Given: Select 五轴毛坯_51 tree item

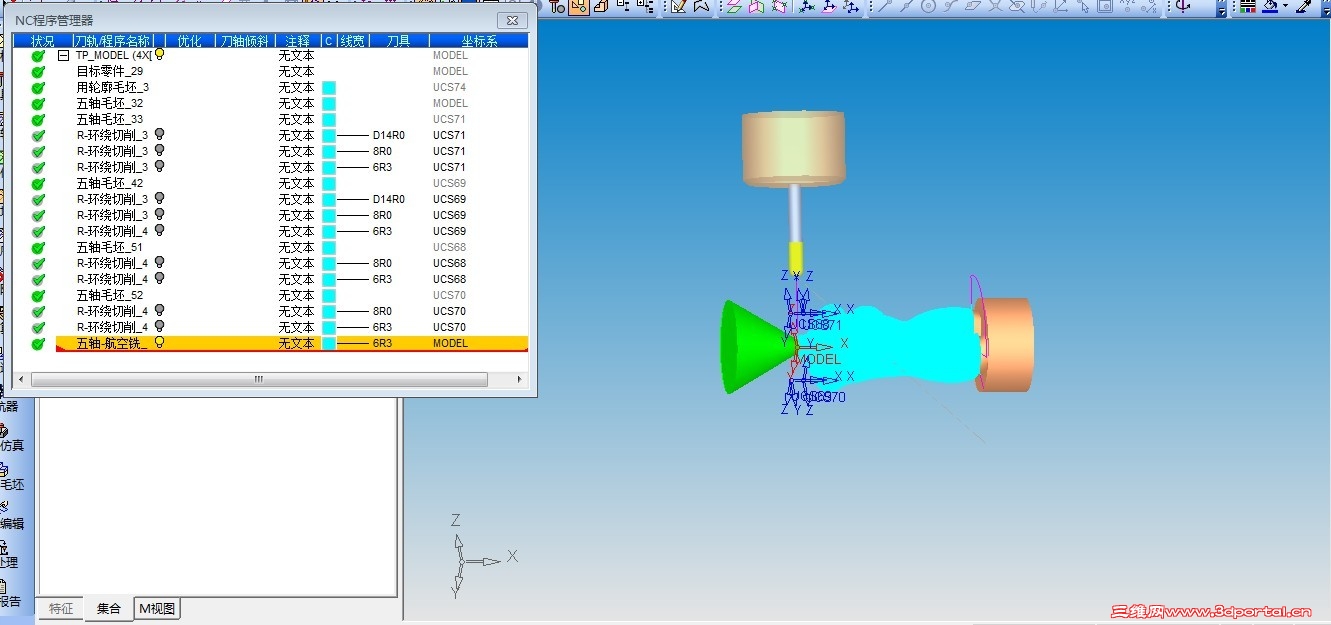Looking at the screenshot, I should point(110,248).
